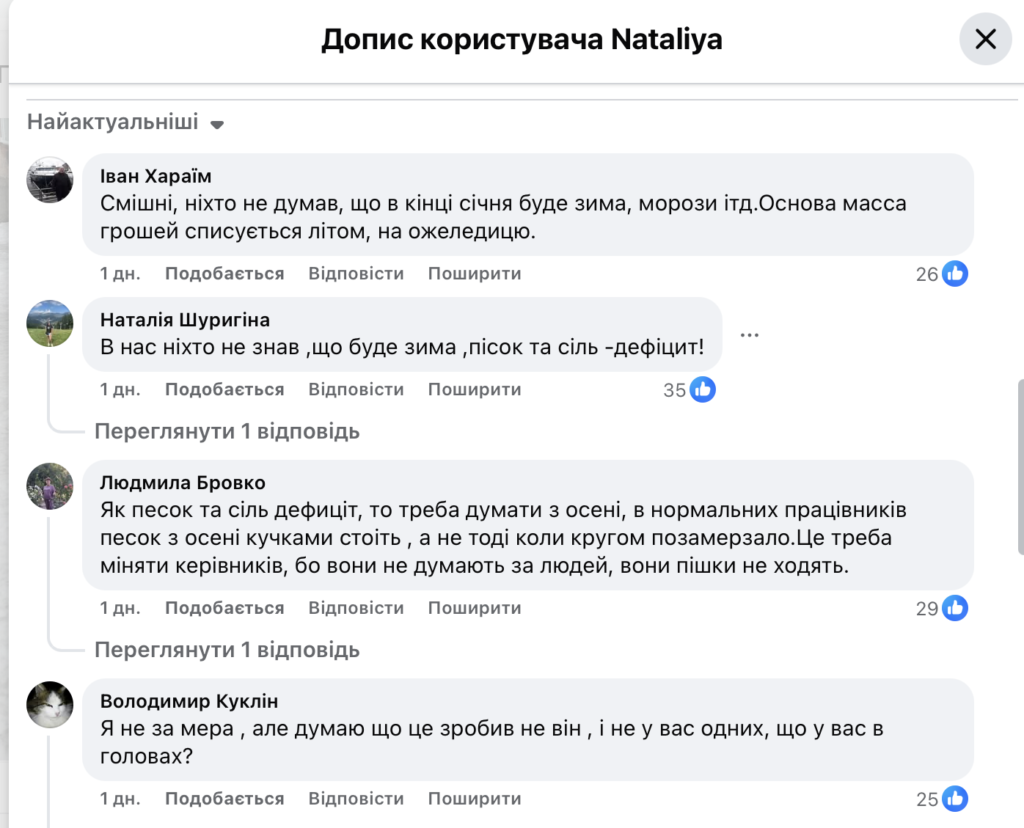Open Володимир Куклін's cat avatar

tap(50, 704)
